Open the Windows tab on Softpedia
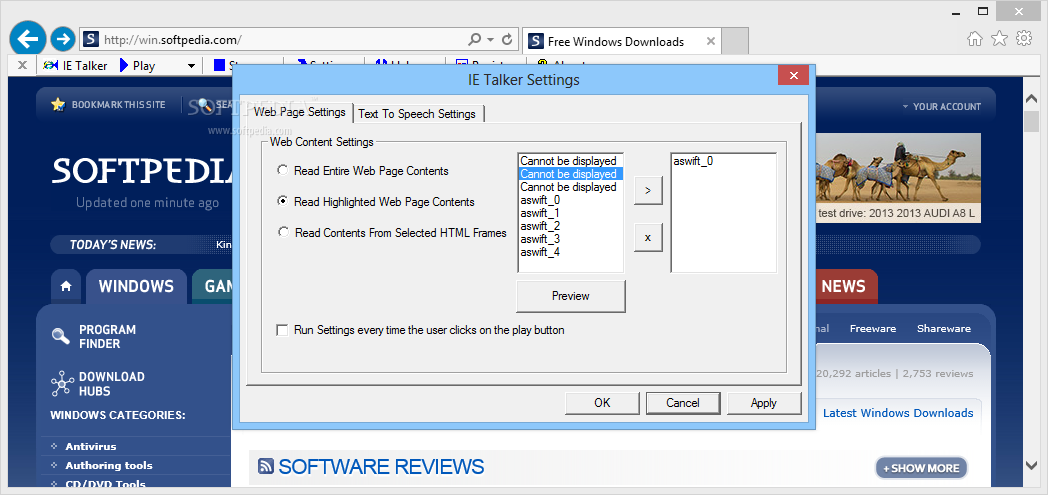 pyautogui.click(x=136, y=287)
